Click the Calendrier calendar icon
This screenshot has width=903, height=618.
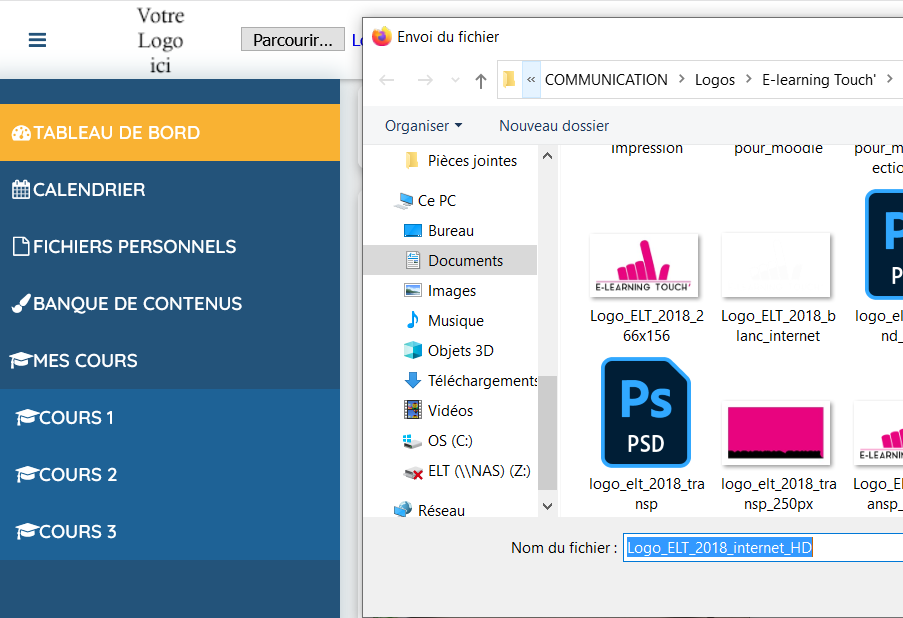(21, 189)
